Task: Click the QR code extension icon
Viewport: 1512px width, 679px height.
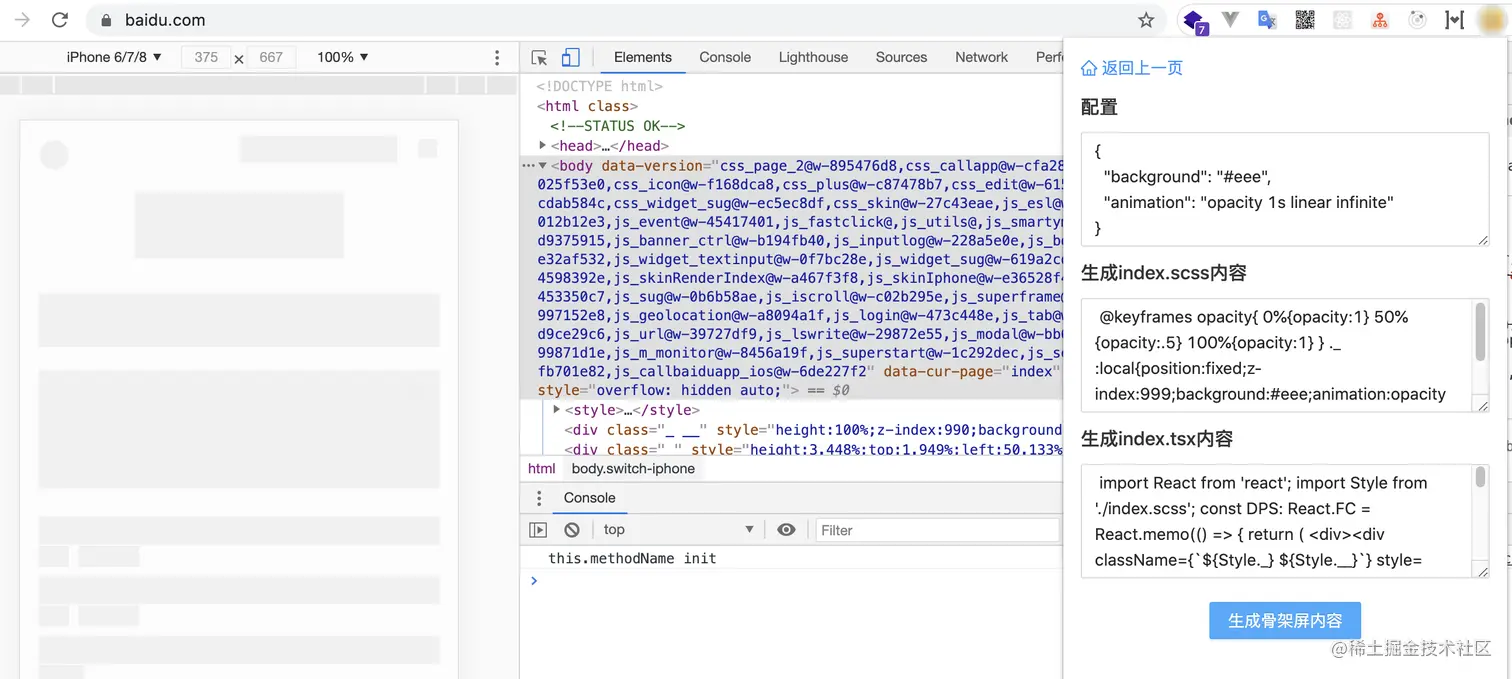Action: 1304,19
